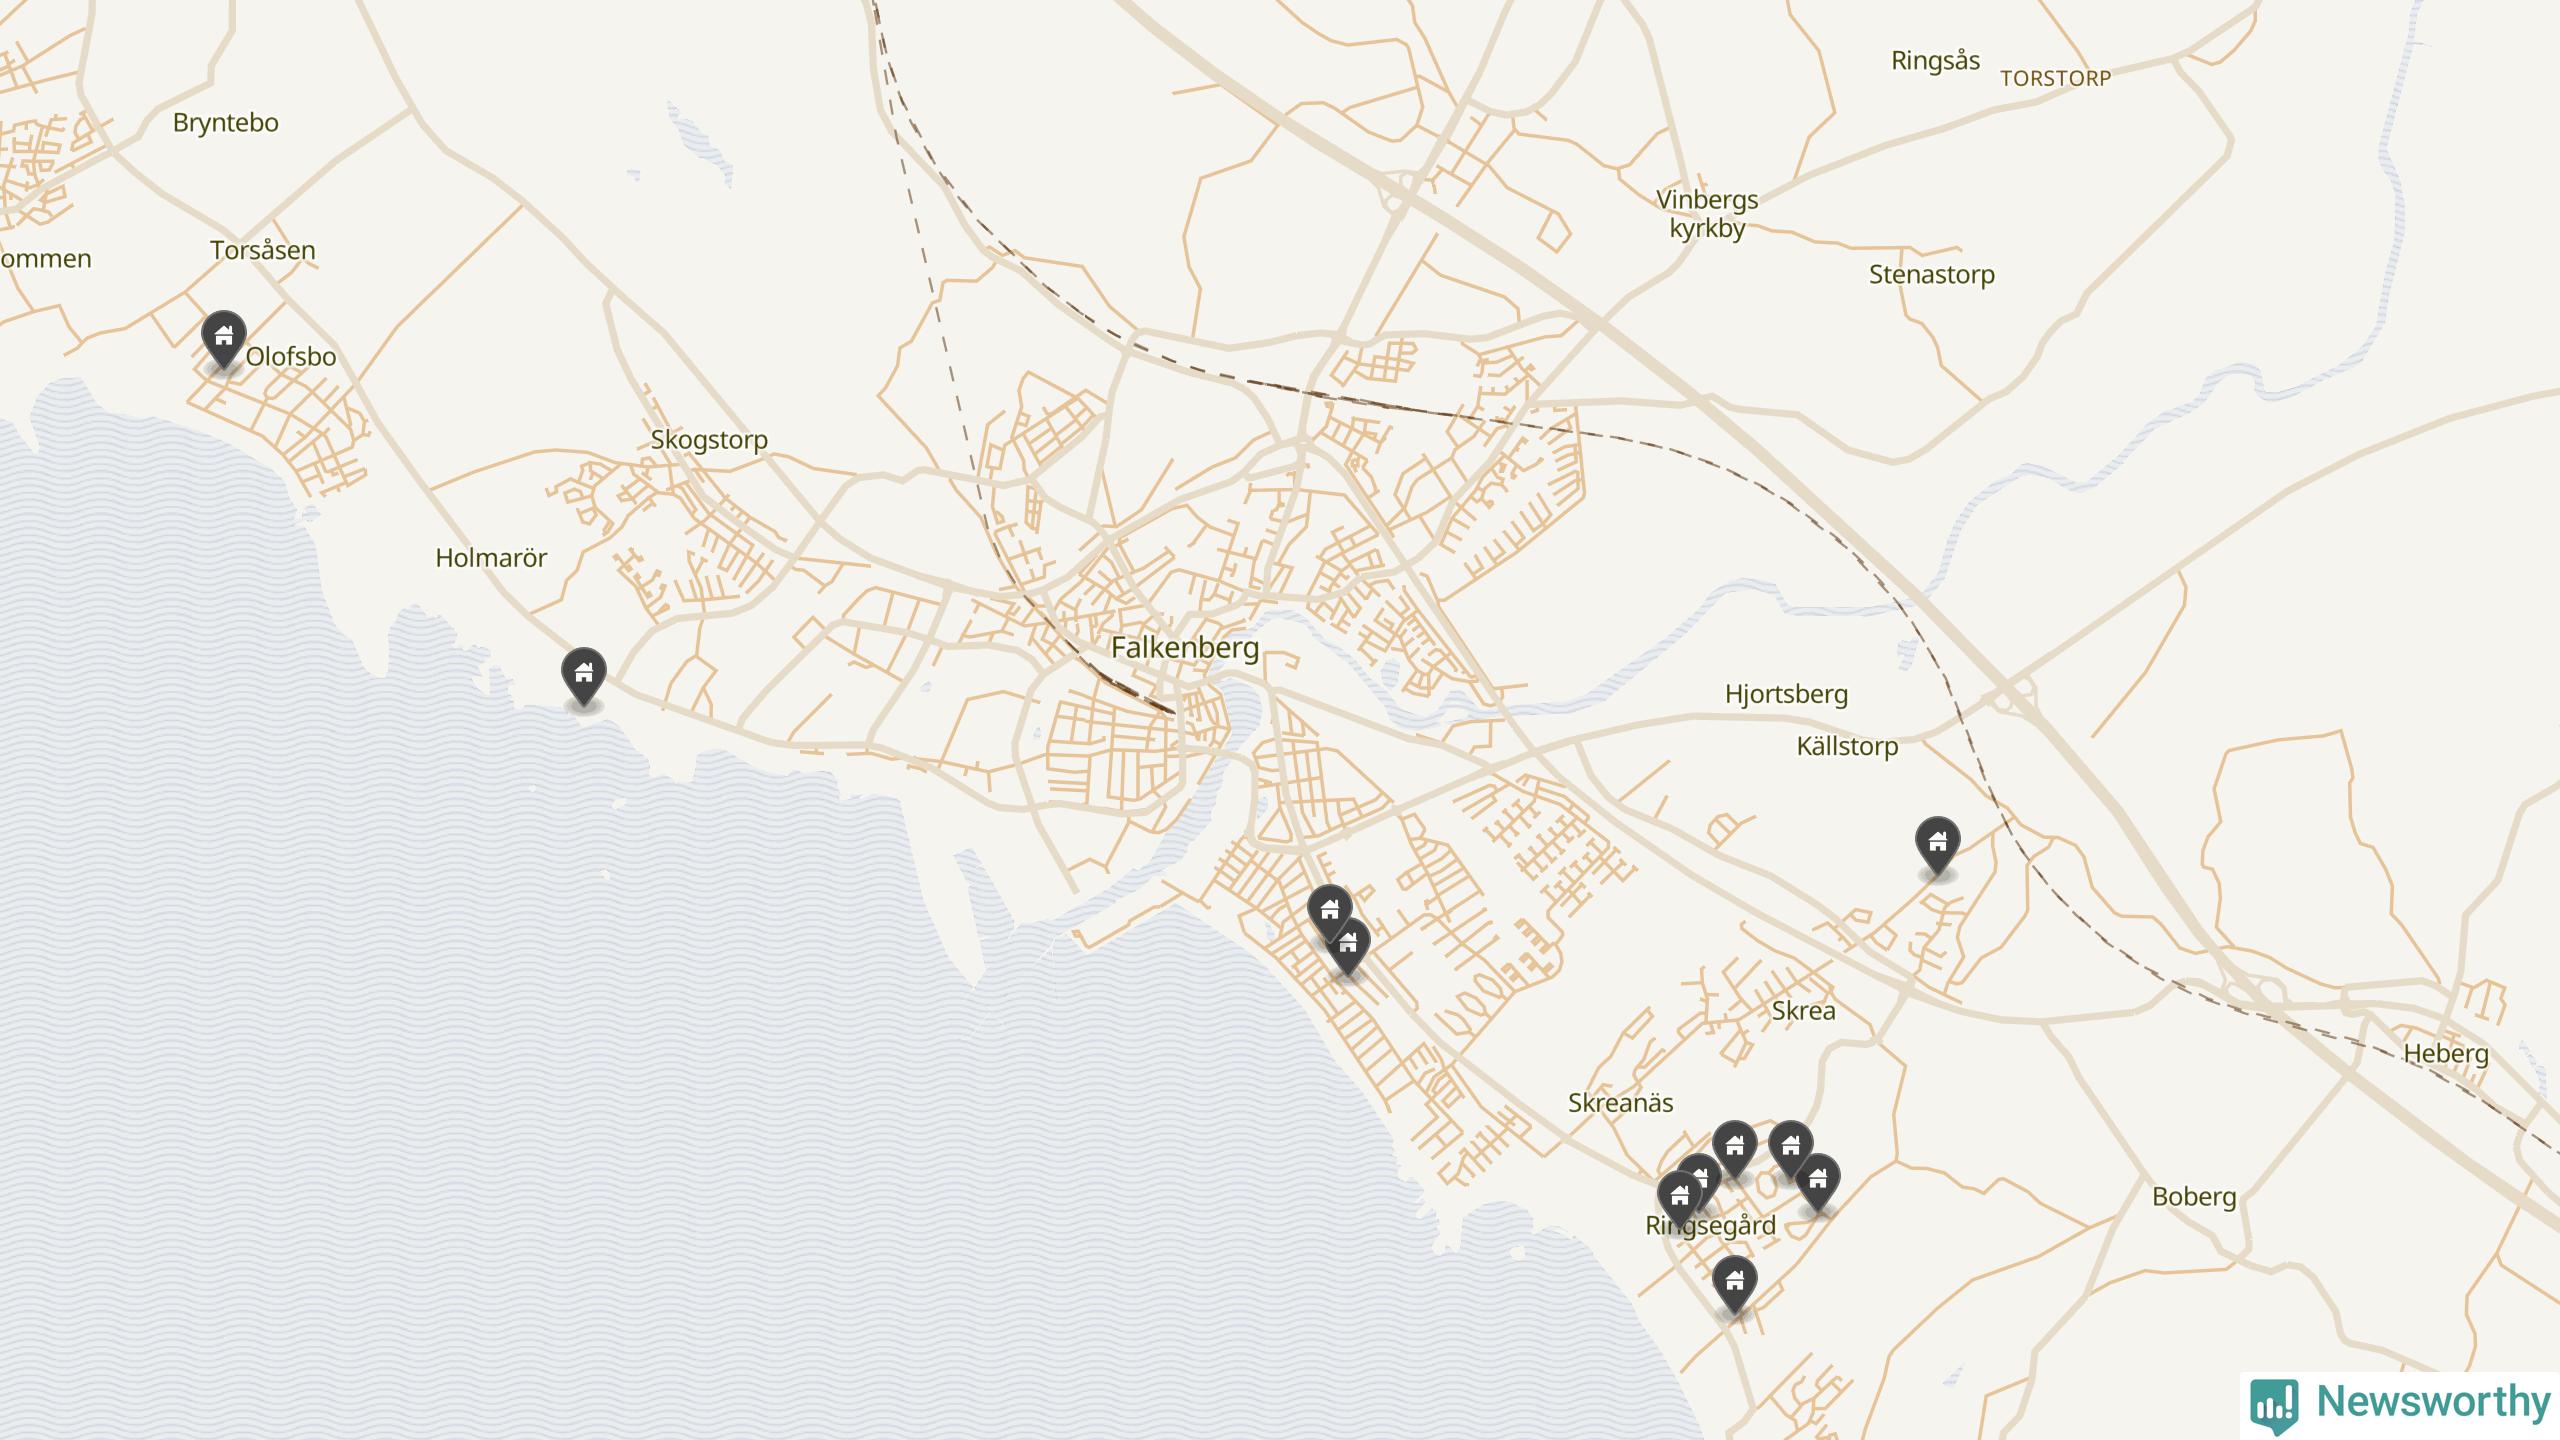
Task: Select the coastal house marker below Holmarör
Action: click(x=584, y=674)
